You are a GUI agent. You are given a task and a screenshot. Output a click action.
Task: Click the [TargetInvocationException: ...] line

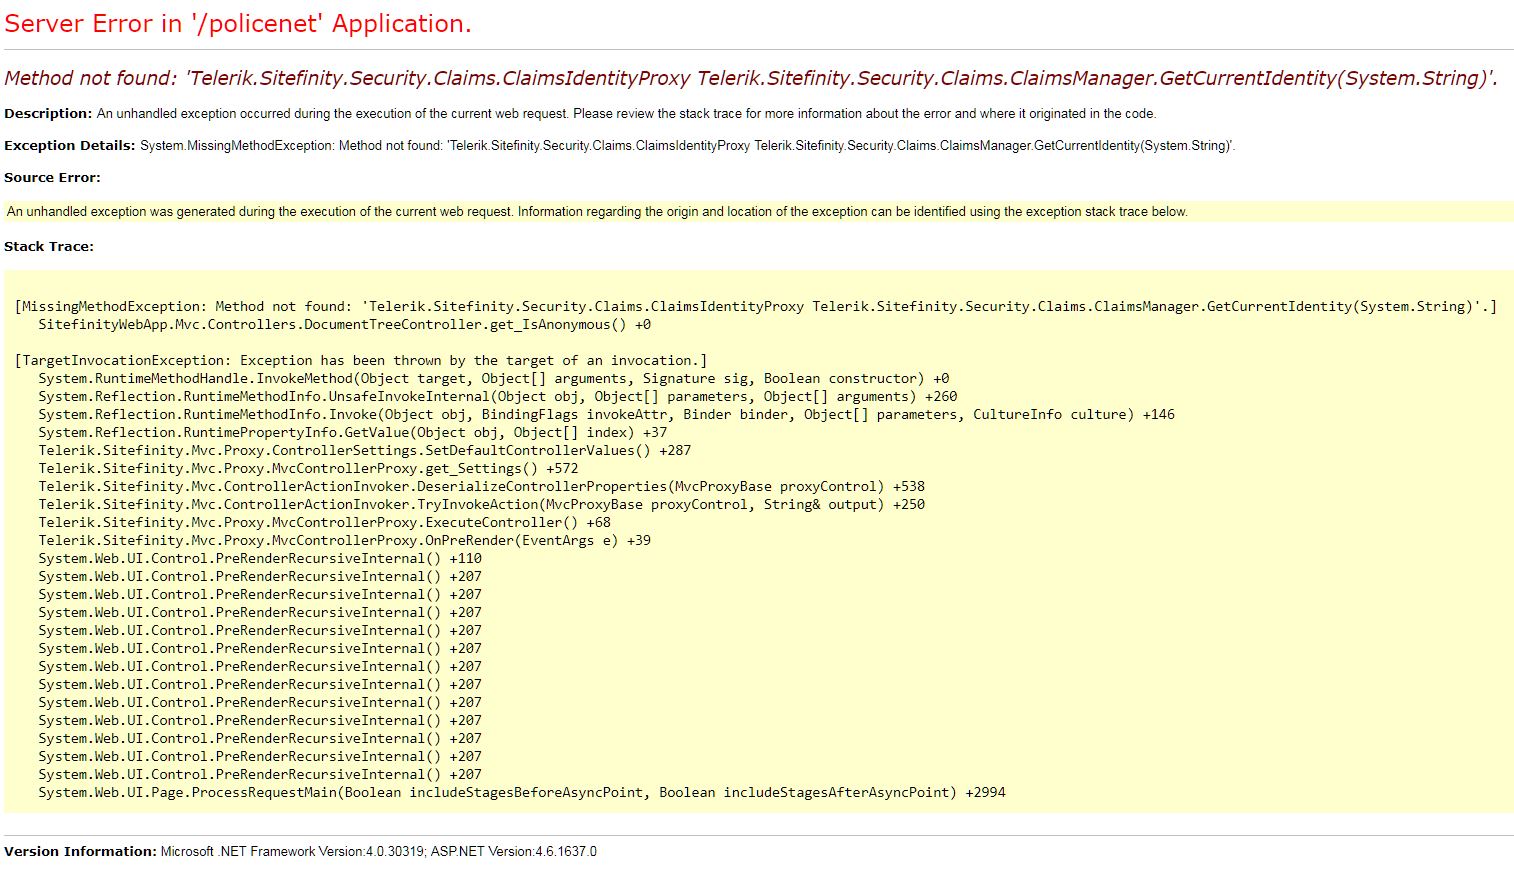pyautogui.click(x=361, y=360)
